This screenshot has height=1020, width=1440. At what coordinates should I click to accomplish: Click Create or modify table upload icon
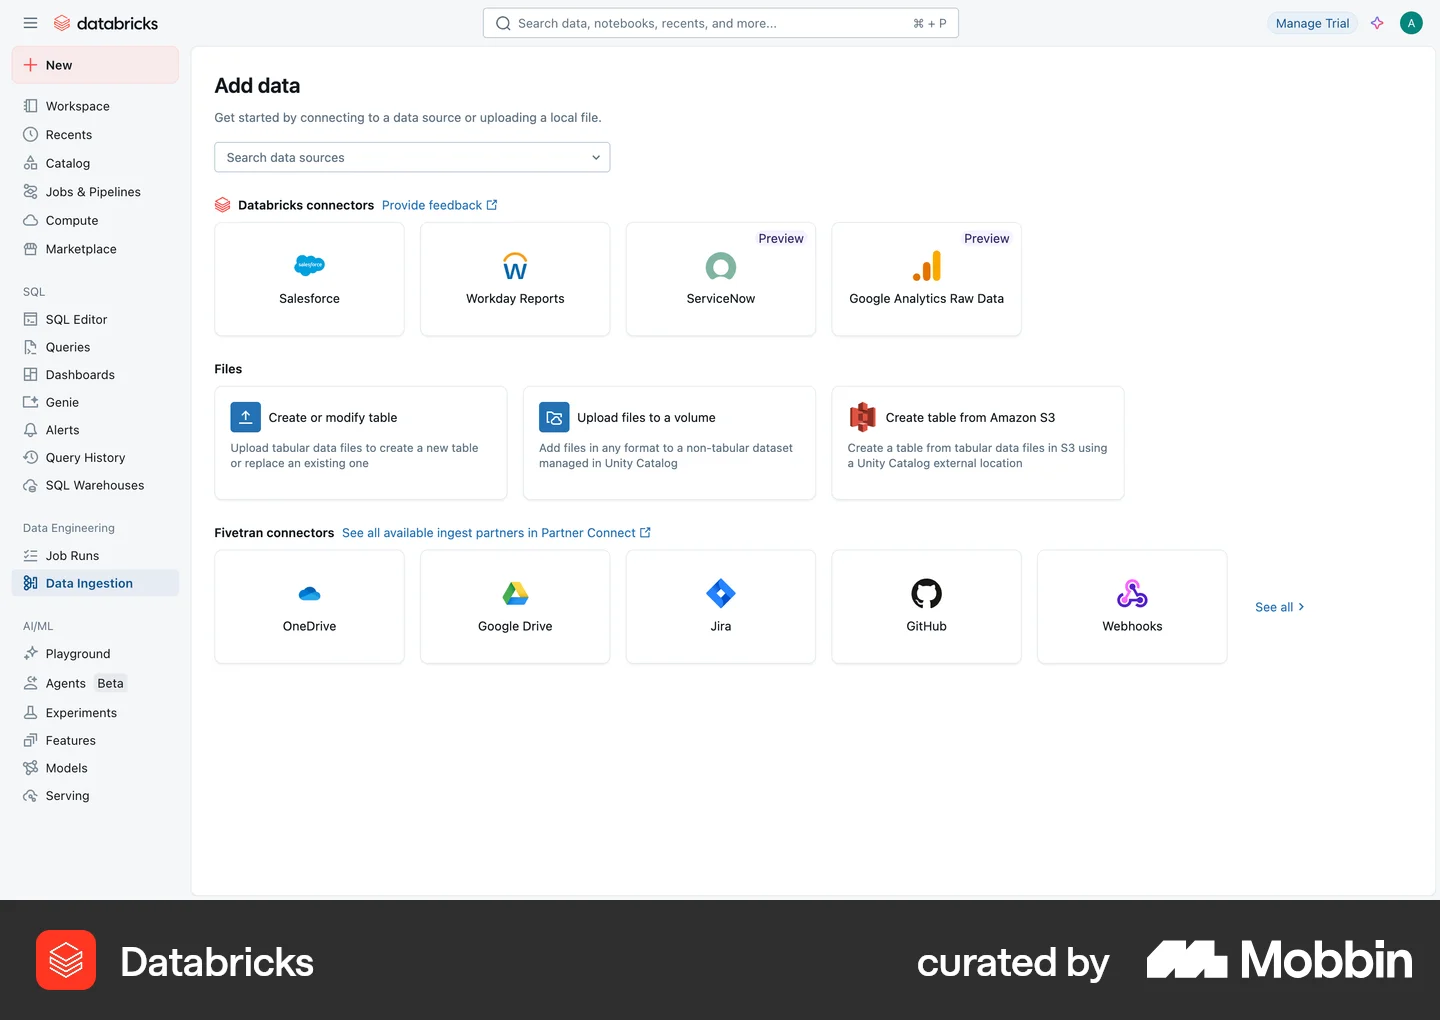(245, 417)
